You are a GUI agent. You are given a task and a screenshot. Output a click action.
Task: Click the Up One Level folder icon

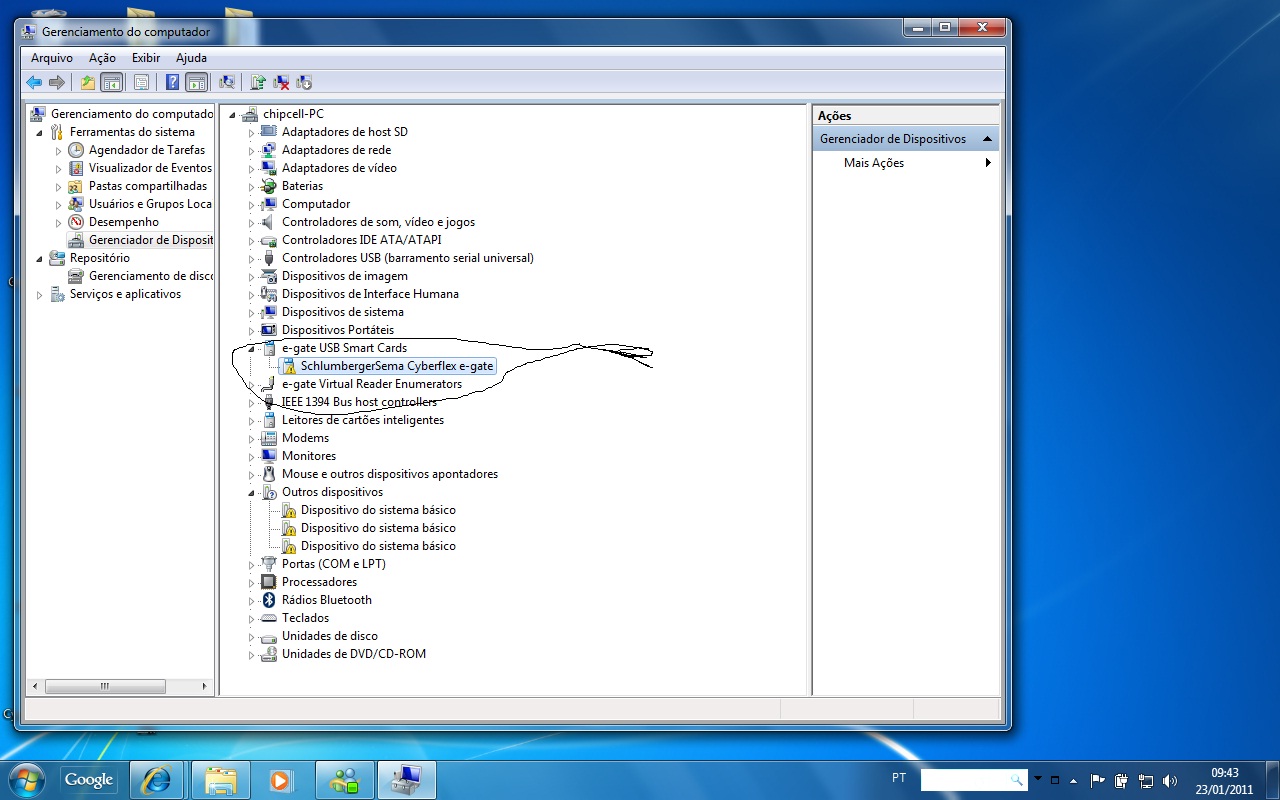[x=88, y=82]
